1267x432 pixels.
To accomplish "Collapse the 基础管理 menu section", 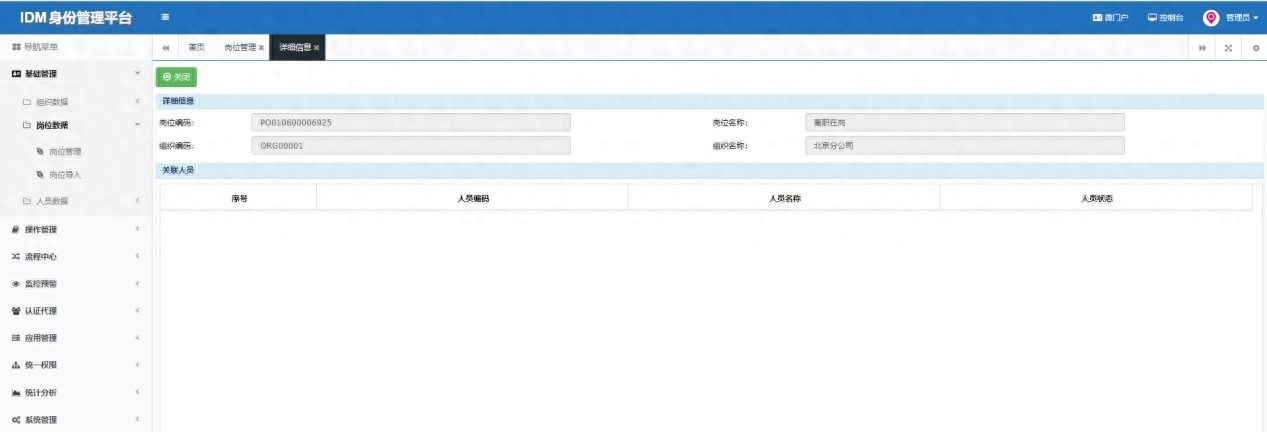I will [75, 74].
